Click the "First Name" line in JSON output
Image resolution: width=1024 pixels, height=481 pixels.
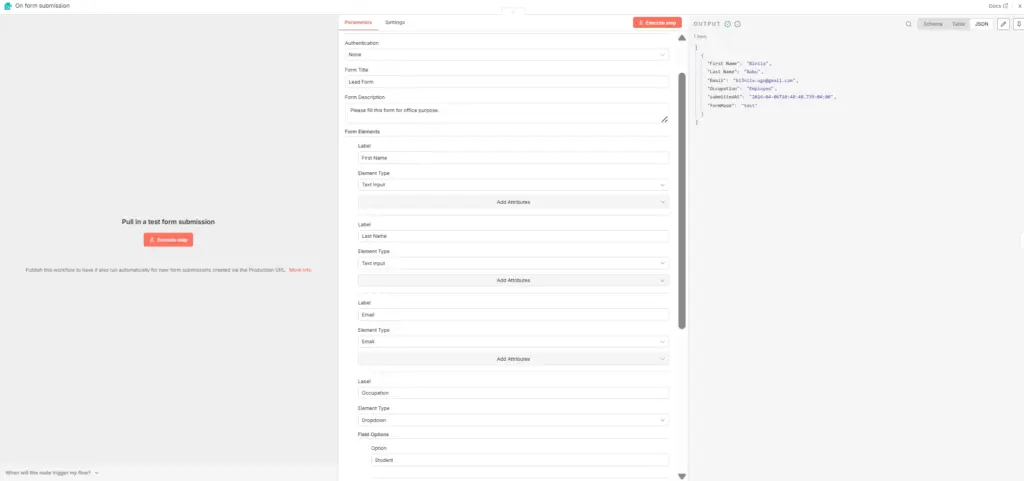coord(739,63)
